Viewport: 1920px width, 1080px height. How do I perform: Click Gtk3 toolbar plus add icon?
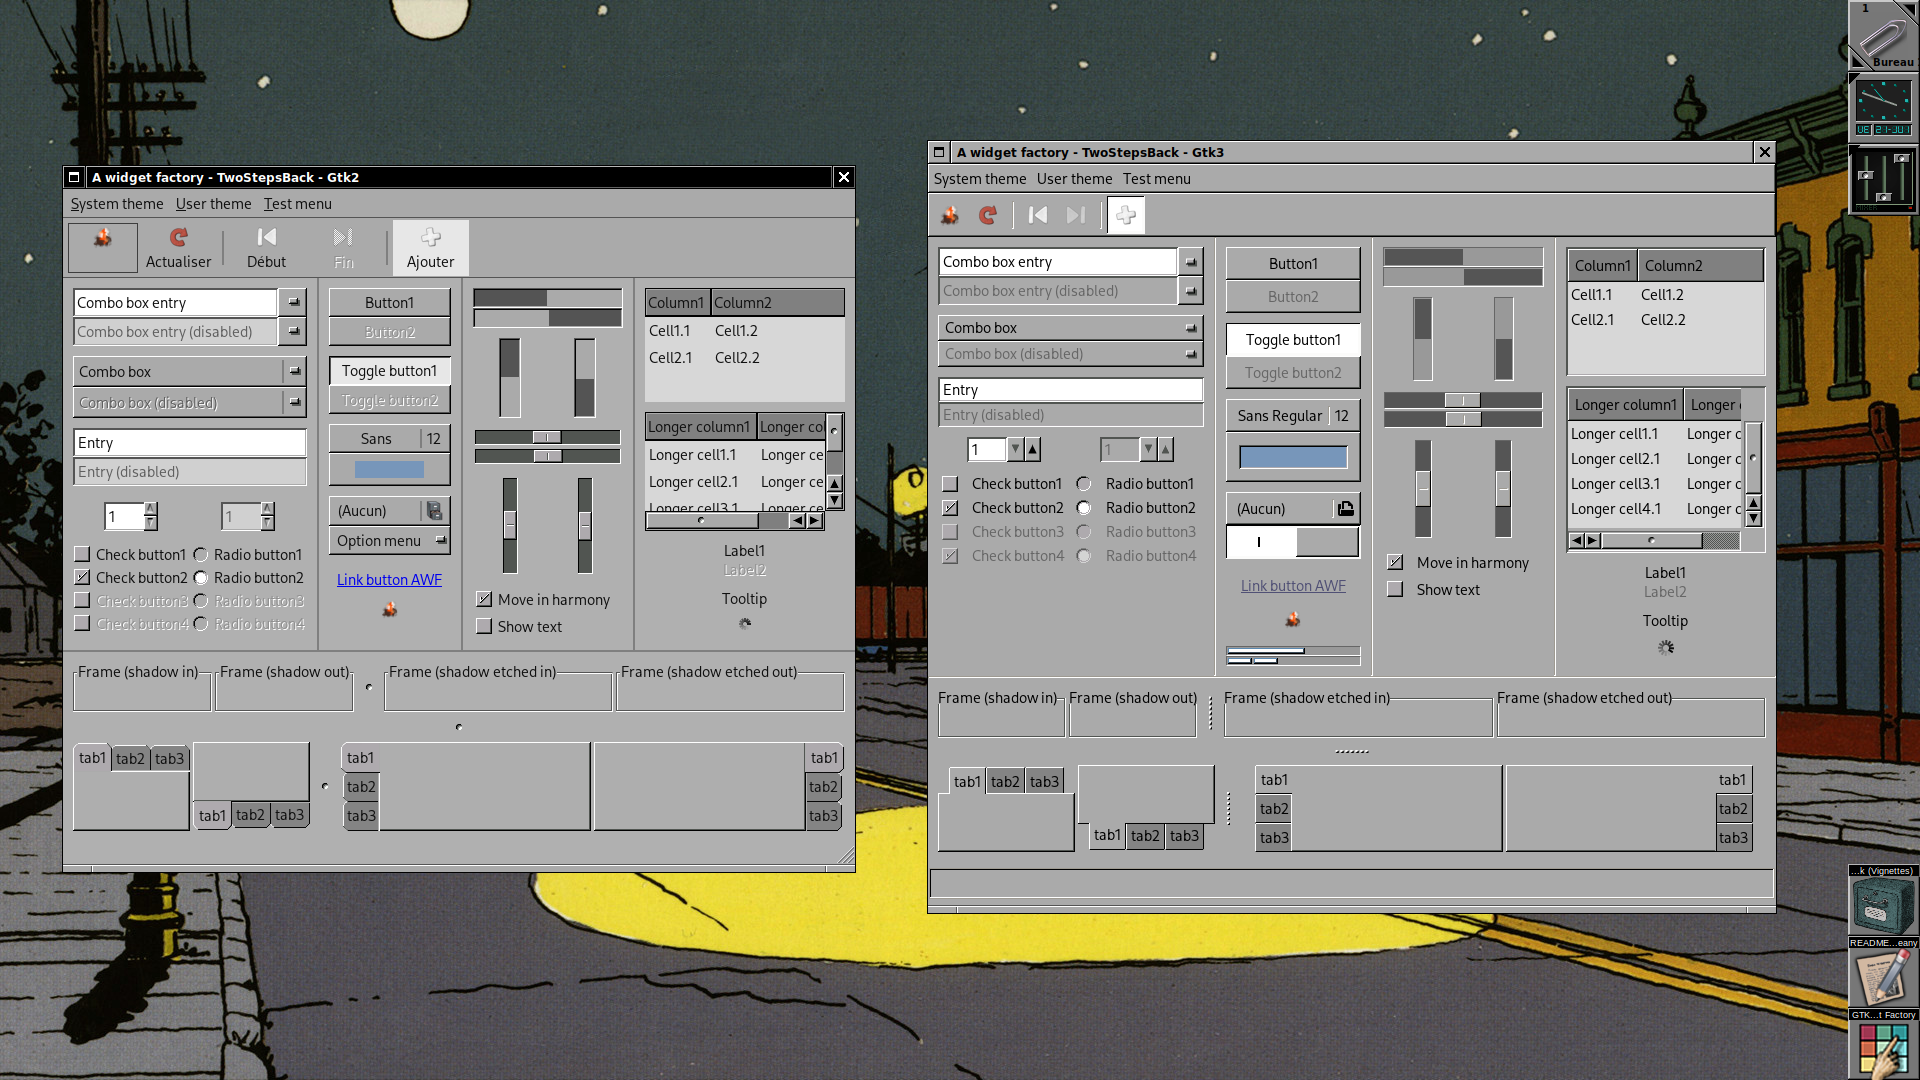[x=1126, y=215]
